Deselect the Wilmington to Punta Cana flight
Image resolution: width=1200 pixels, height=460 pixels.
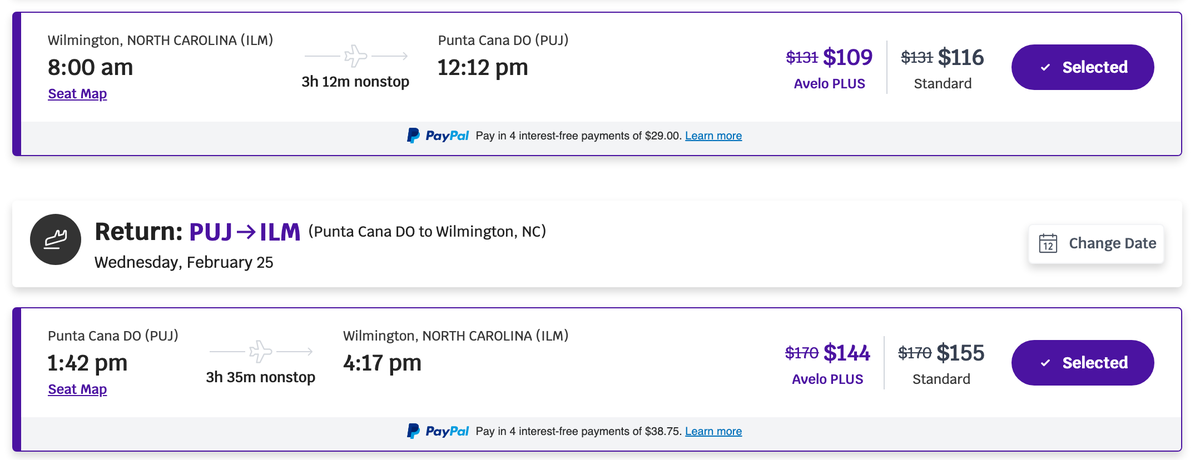tap(1083, 68)
